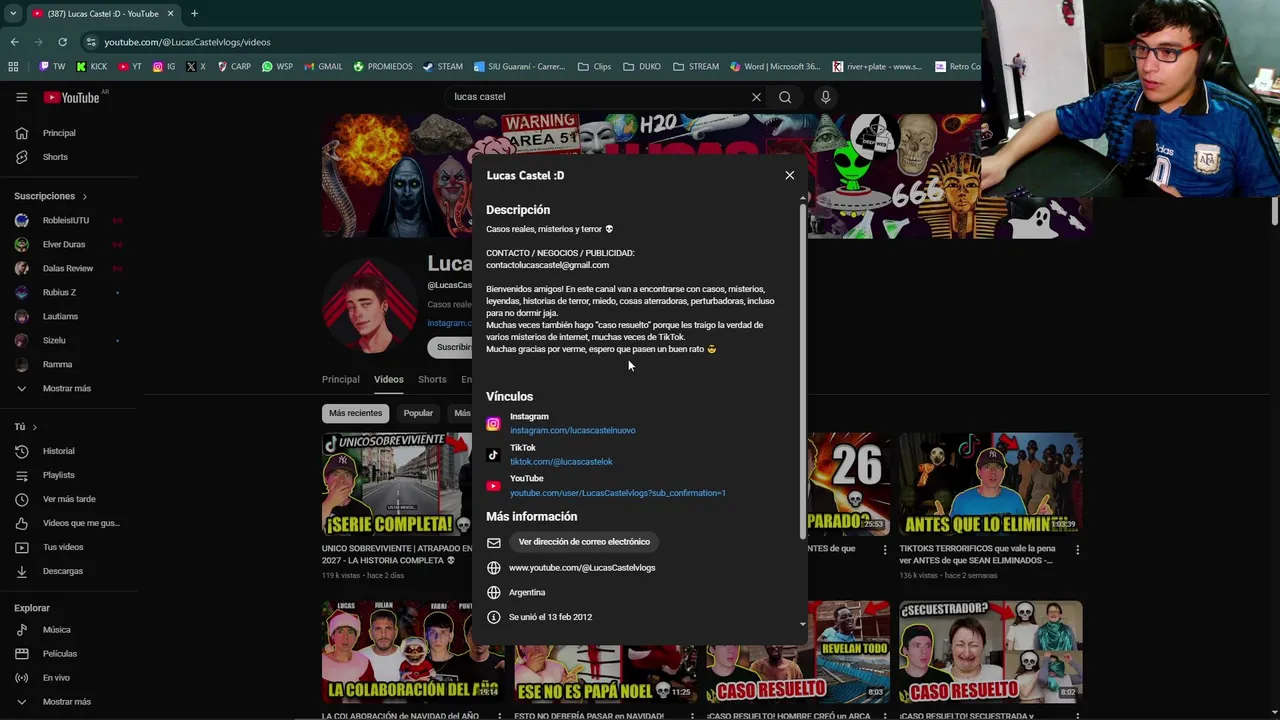1280x720 pixels.
Task: Click the page vertical scrollbar
Action: pos(1274,211)
